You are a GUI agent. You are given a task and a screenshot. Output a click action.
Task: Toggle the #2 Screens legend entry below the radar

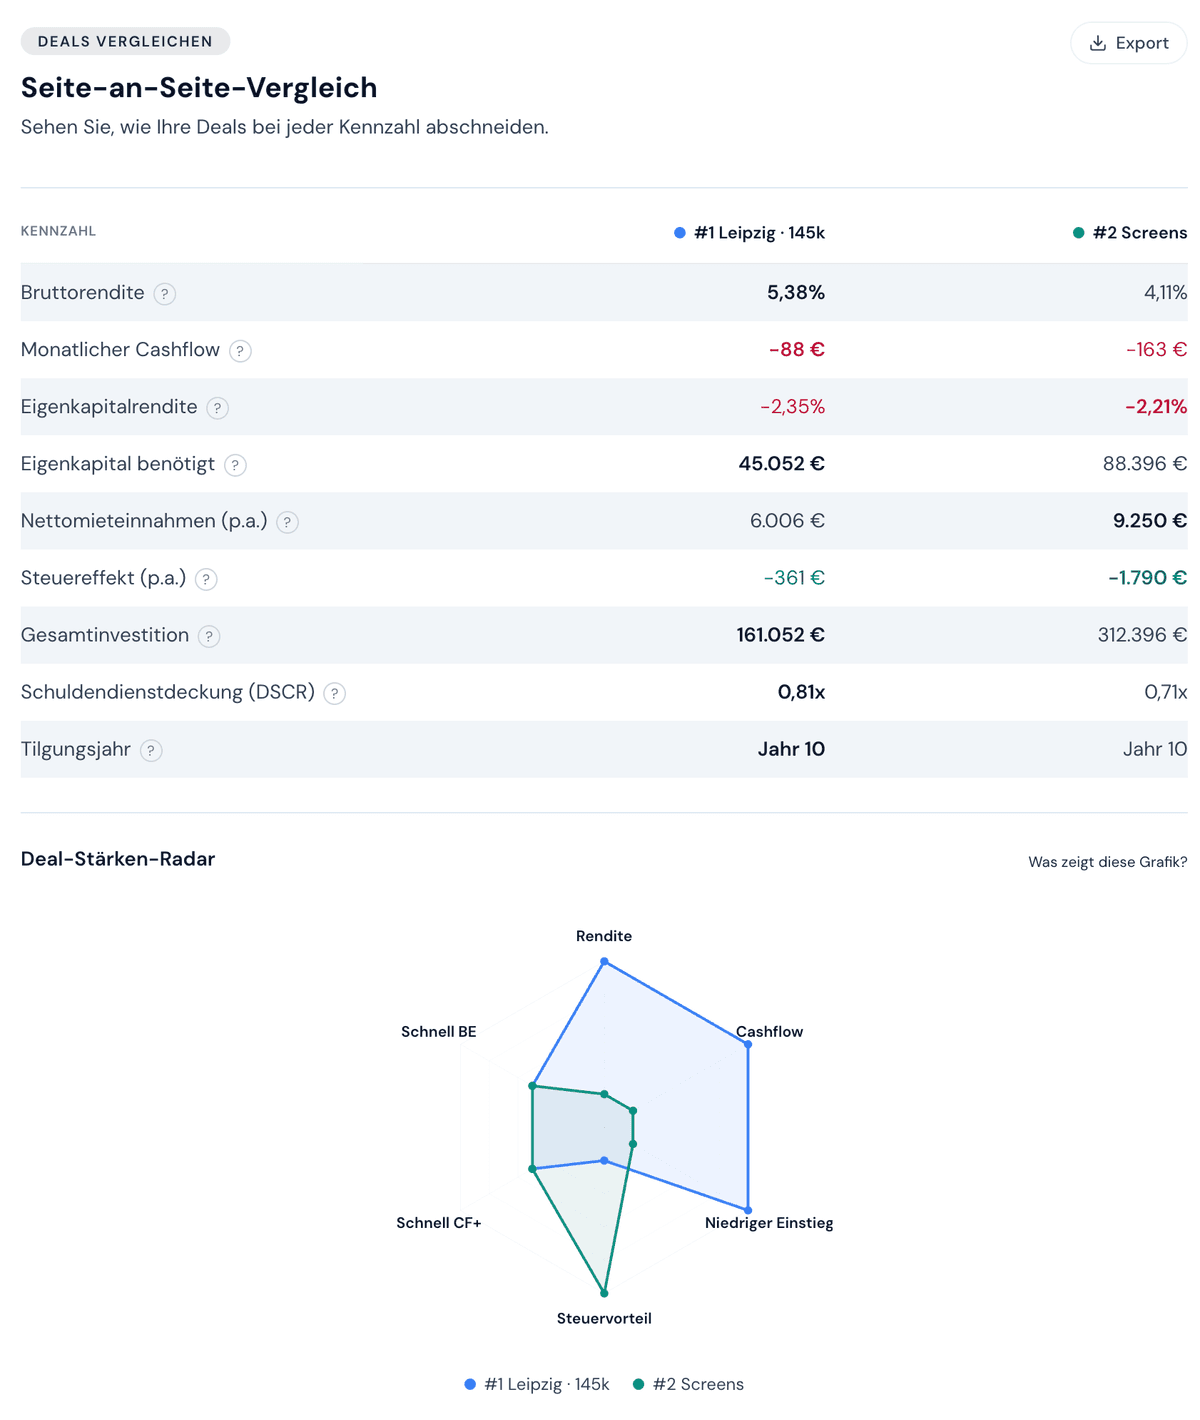click(689, 1384)
